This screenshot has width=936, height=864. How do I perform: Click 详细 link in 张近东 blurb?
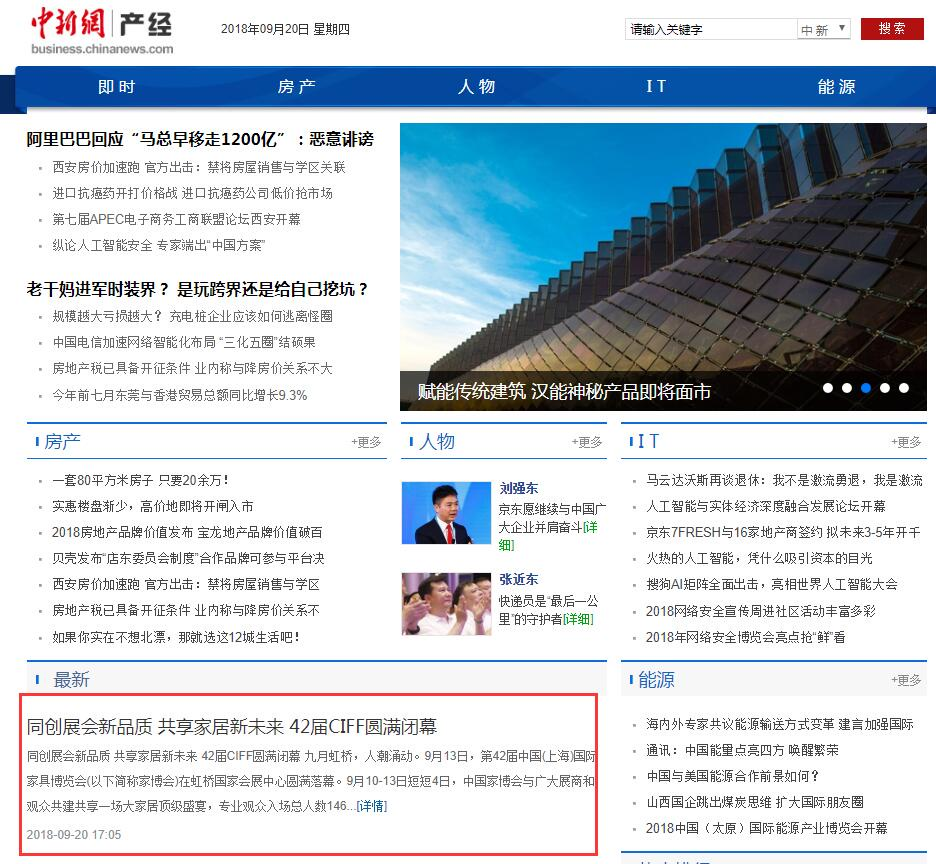coord(578,619)
